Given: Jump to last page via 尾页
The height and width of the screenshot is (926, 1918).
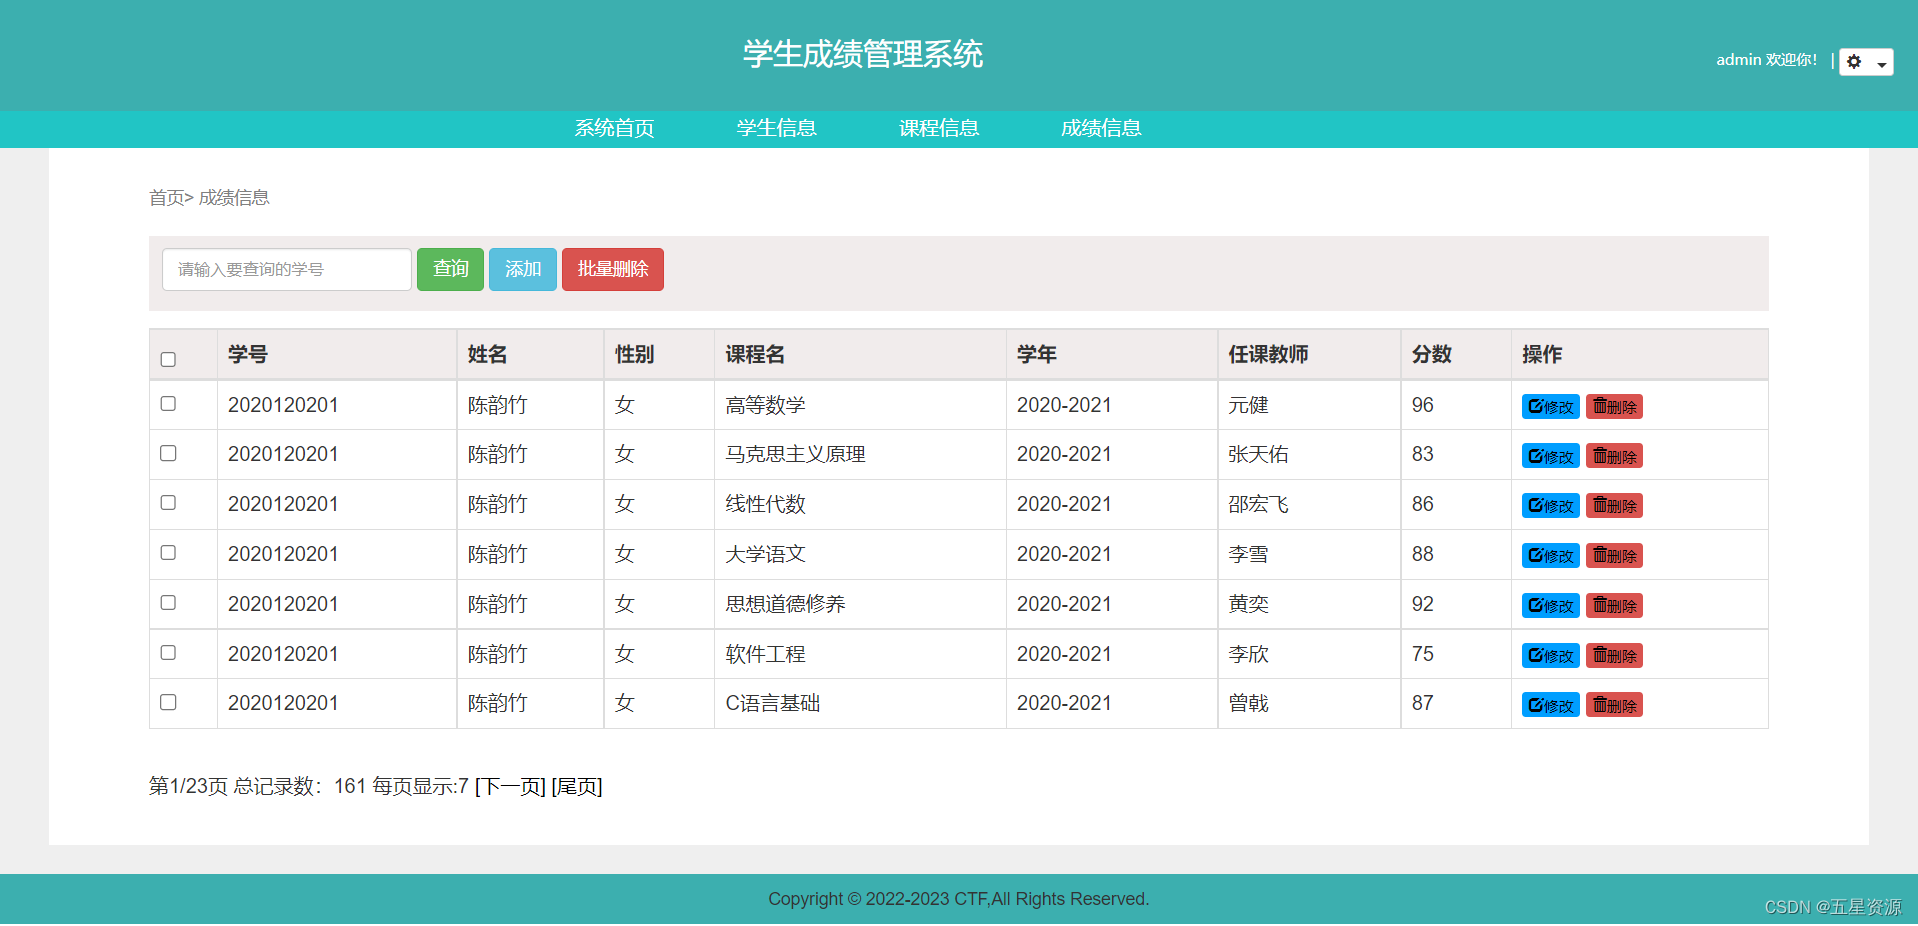Looking at the screenshot, I should pos(577,787).
